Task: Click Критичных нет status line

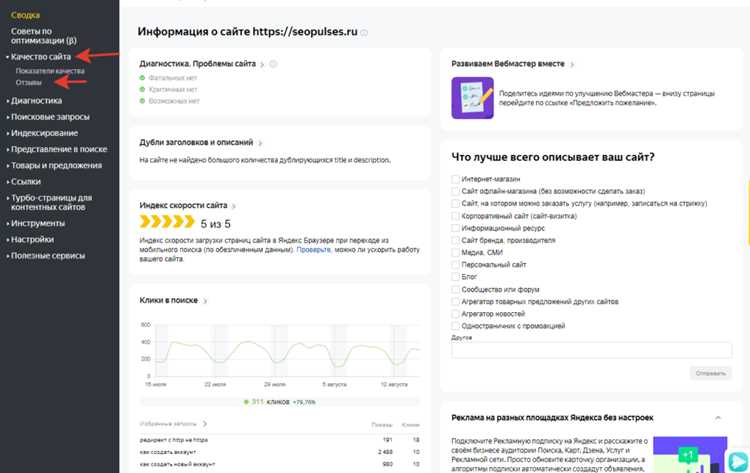Action: point(168,89)
